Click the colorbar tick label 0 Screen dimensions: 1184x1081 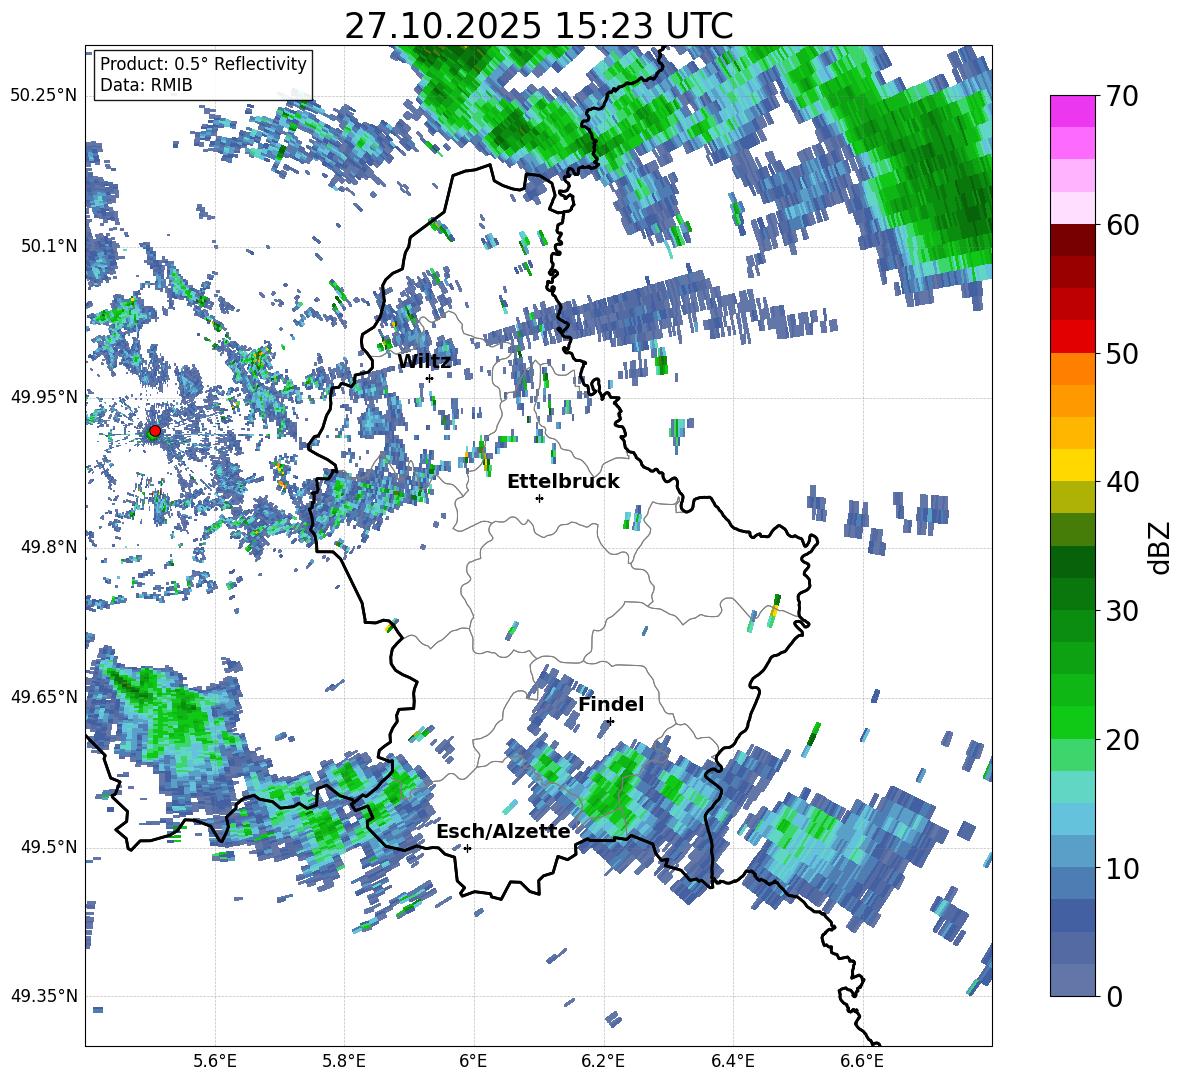coord(1114,996)
